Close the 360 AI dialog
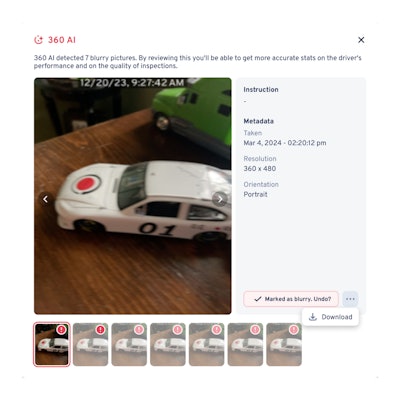 pyautogui.click(x=361, y=40)
